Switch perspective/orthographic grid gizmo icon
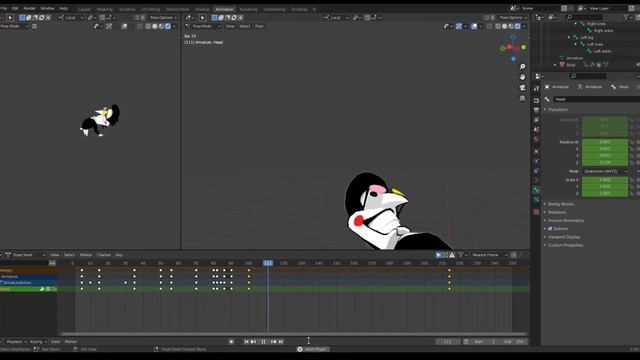640x360 pixels. pos(522,98)
